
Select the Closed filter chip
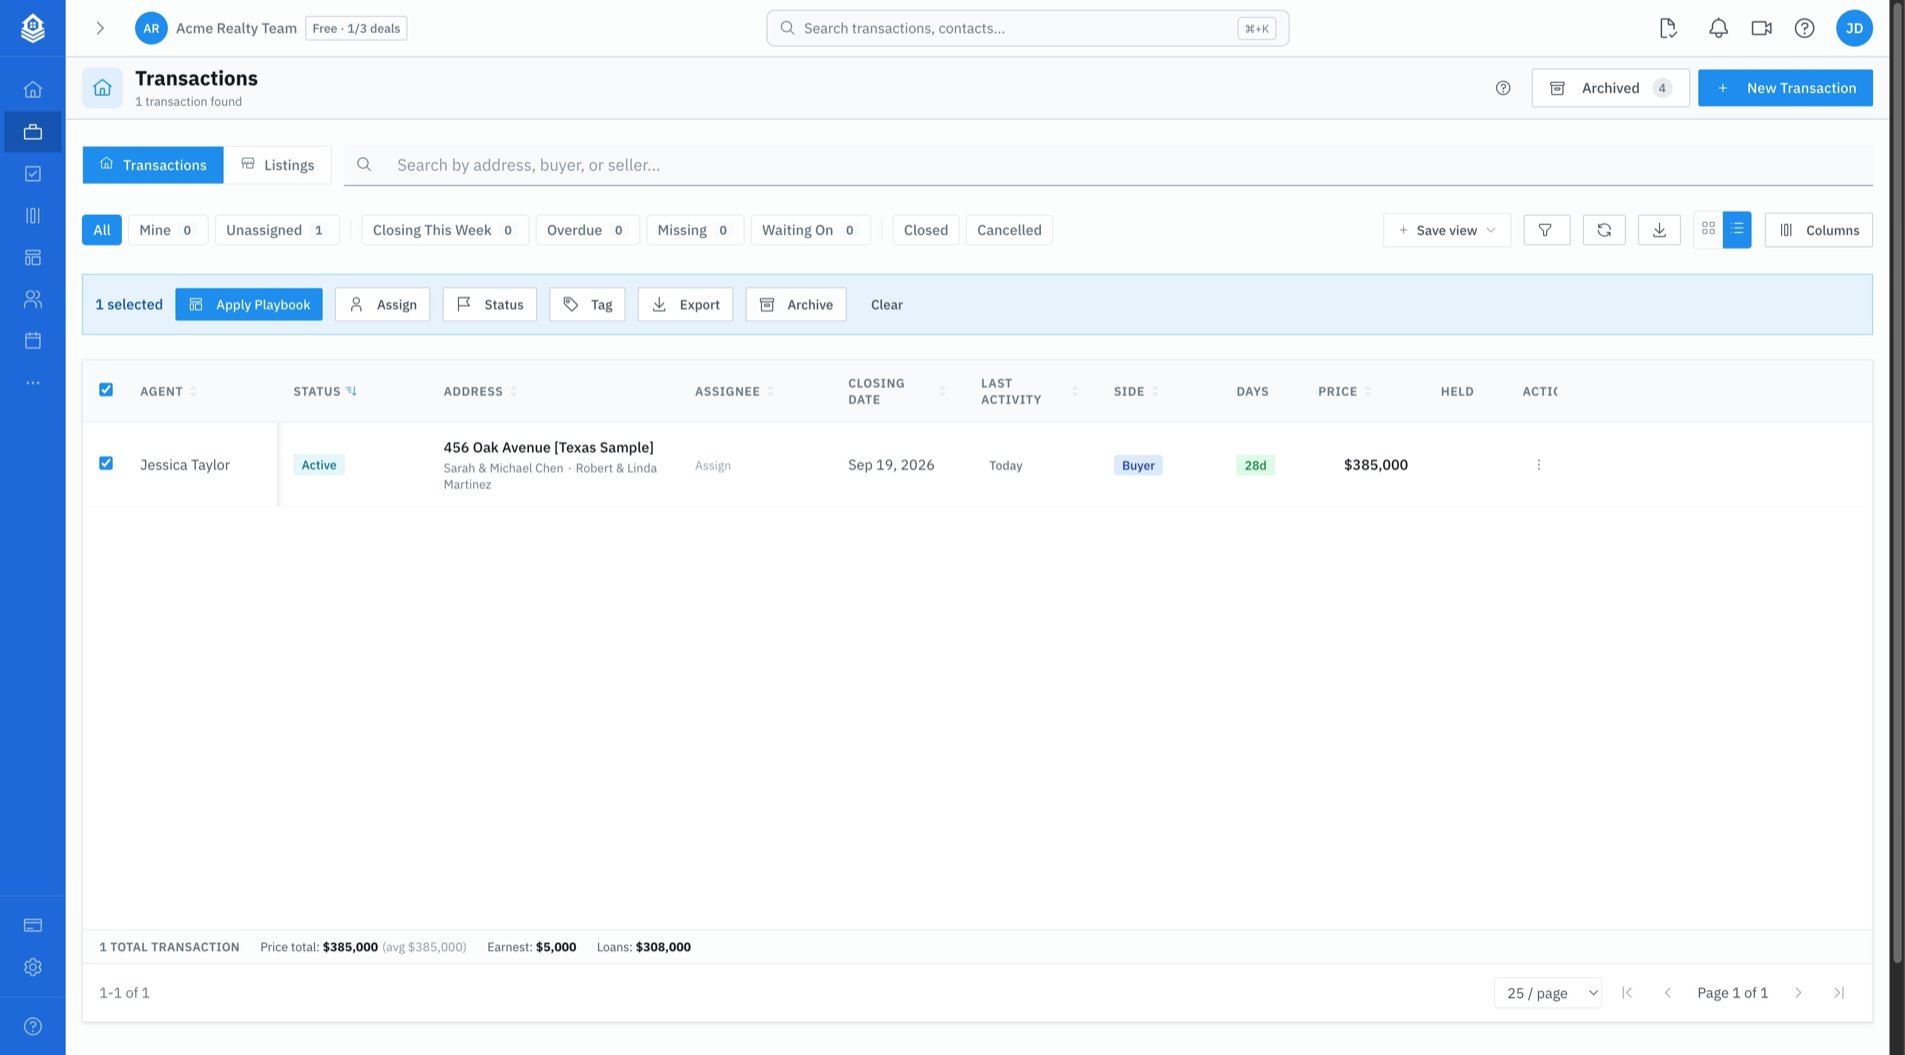coord(925,230)
